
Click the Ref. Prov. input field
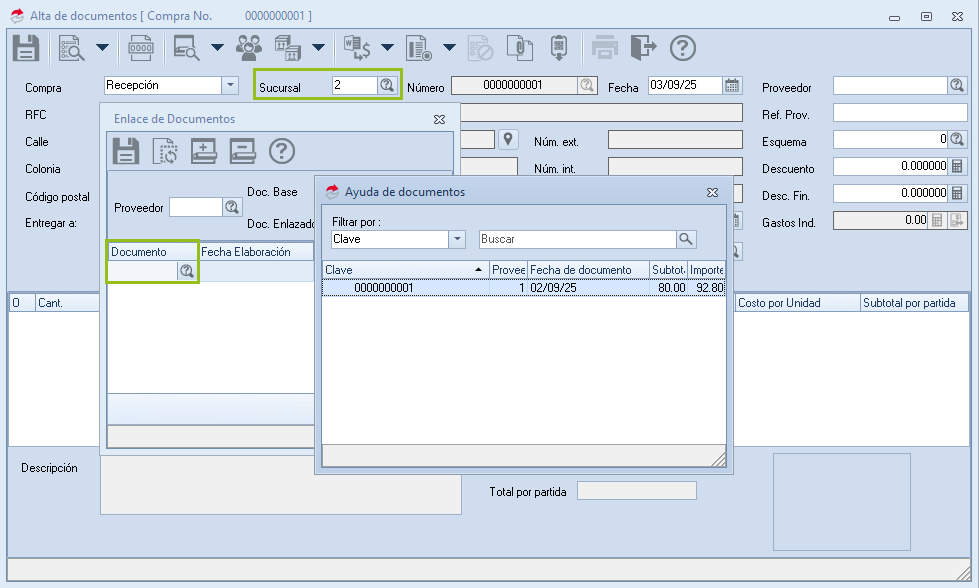click(x=900, y=113)
